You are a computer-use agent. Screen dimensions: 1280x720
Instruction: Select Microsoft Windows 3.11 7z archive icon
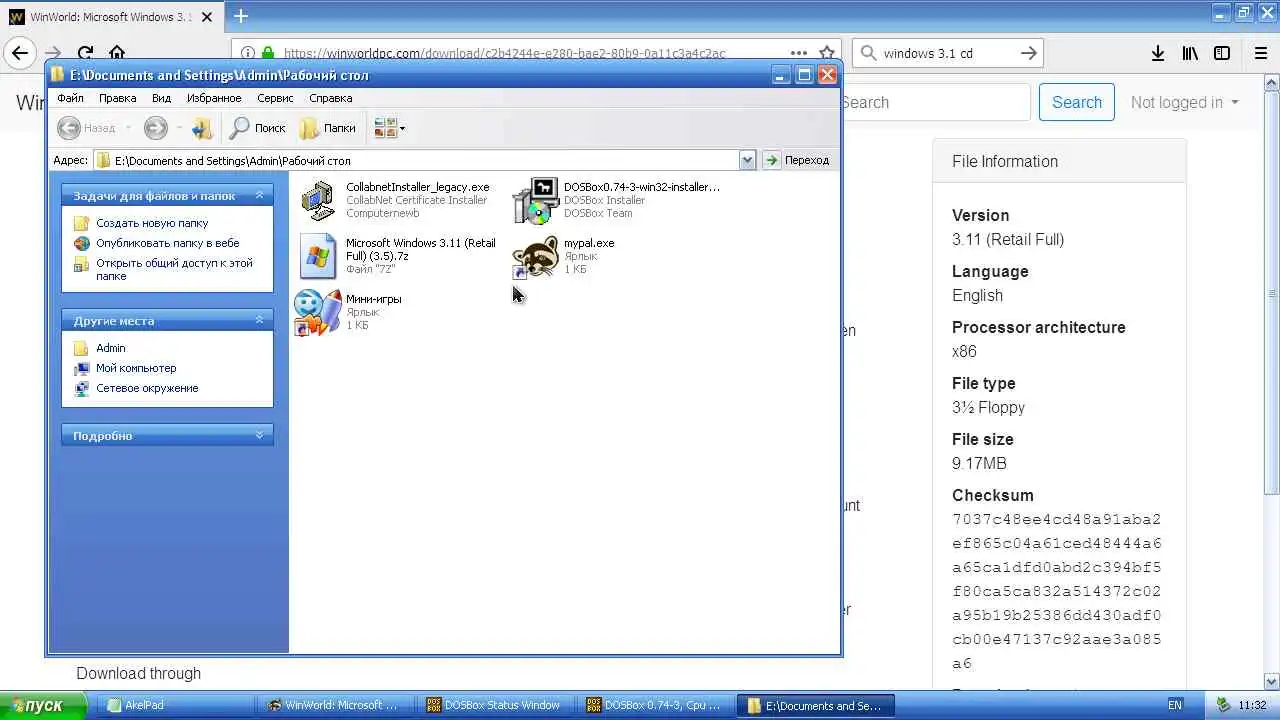318,256
